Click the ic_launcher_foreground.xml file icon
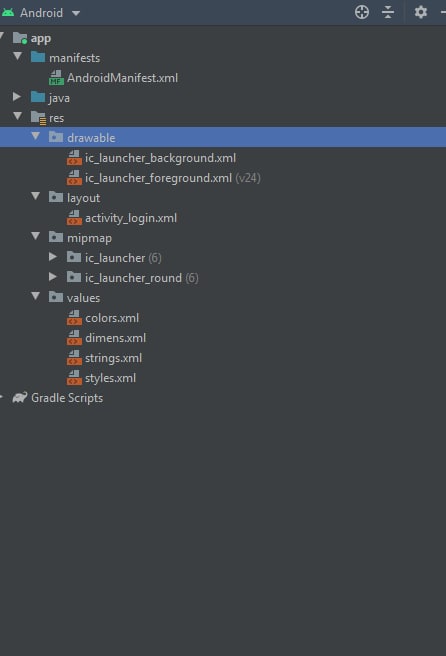 [x=74, y=178]
